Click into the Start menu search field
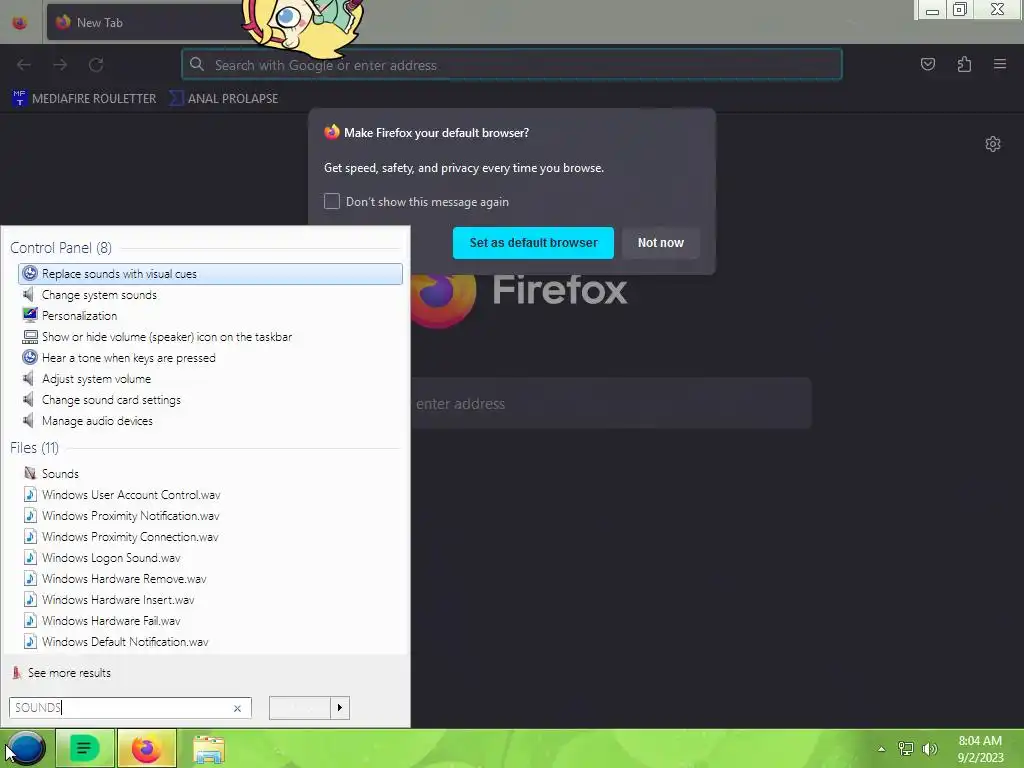This screenshot has width=1024, height=768. click(x=130, y=708)
